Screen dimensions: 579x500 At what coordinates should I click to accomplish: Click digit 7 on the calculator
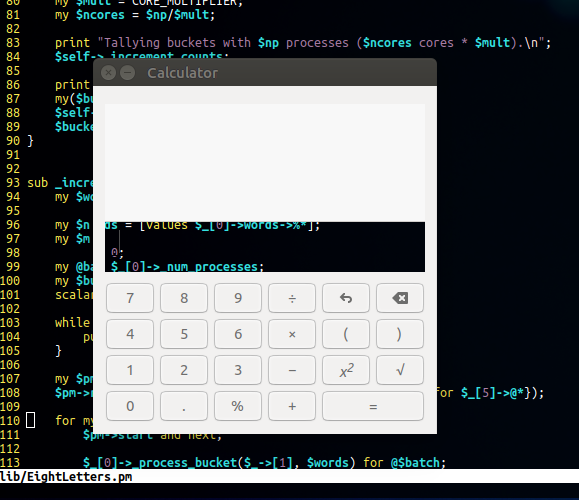(x=130, y=298)
